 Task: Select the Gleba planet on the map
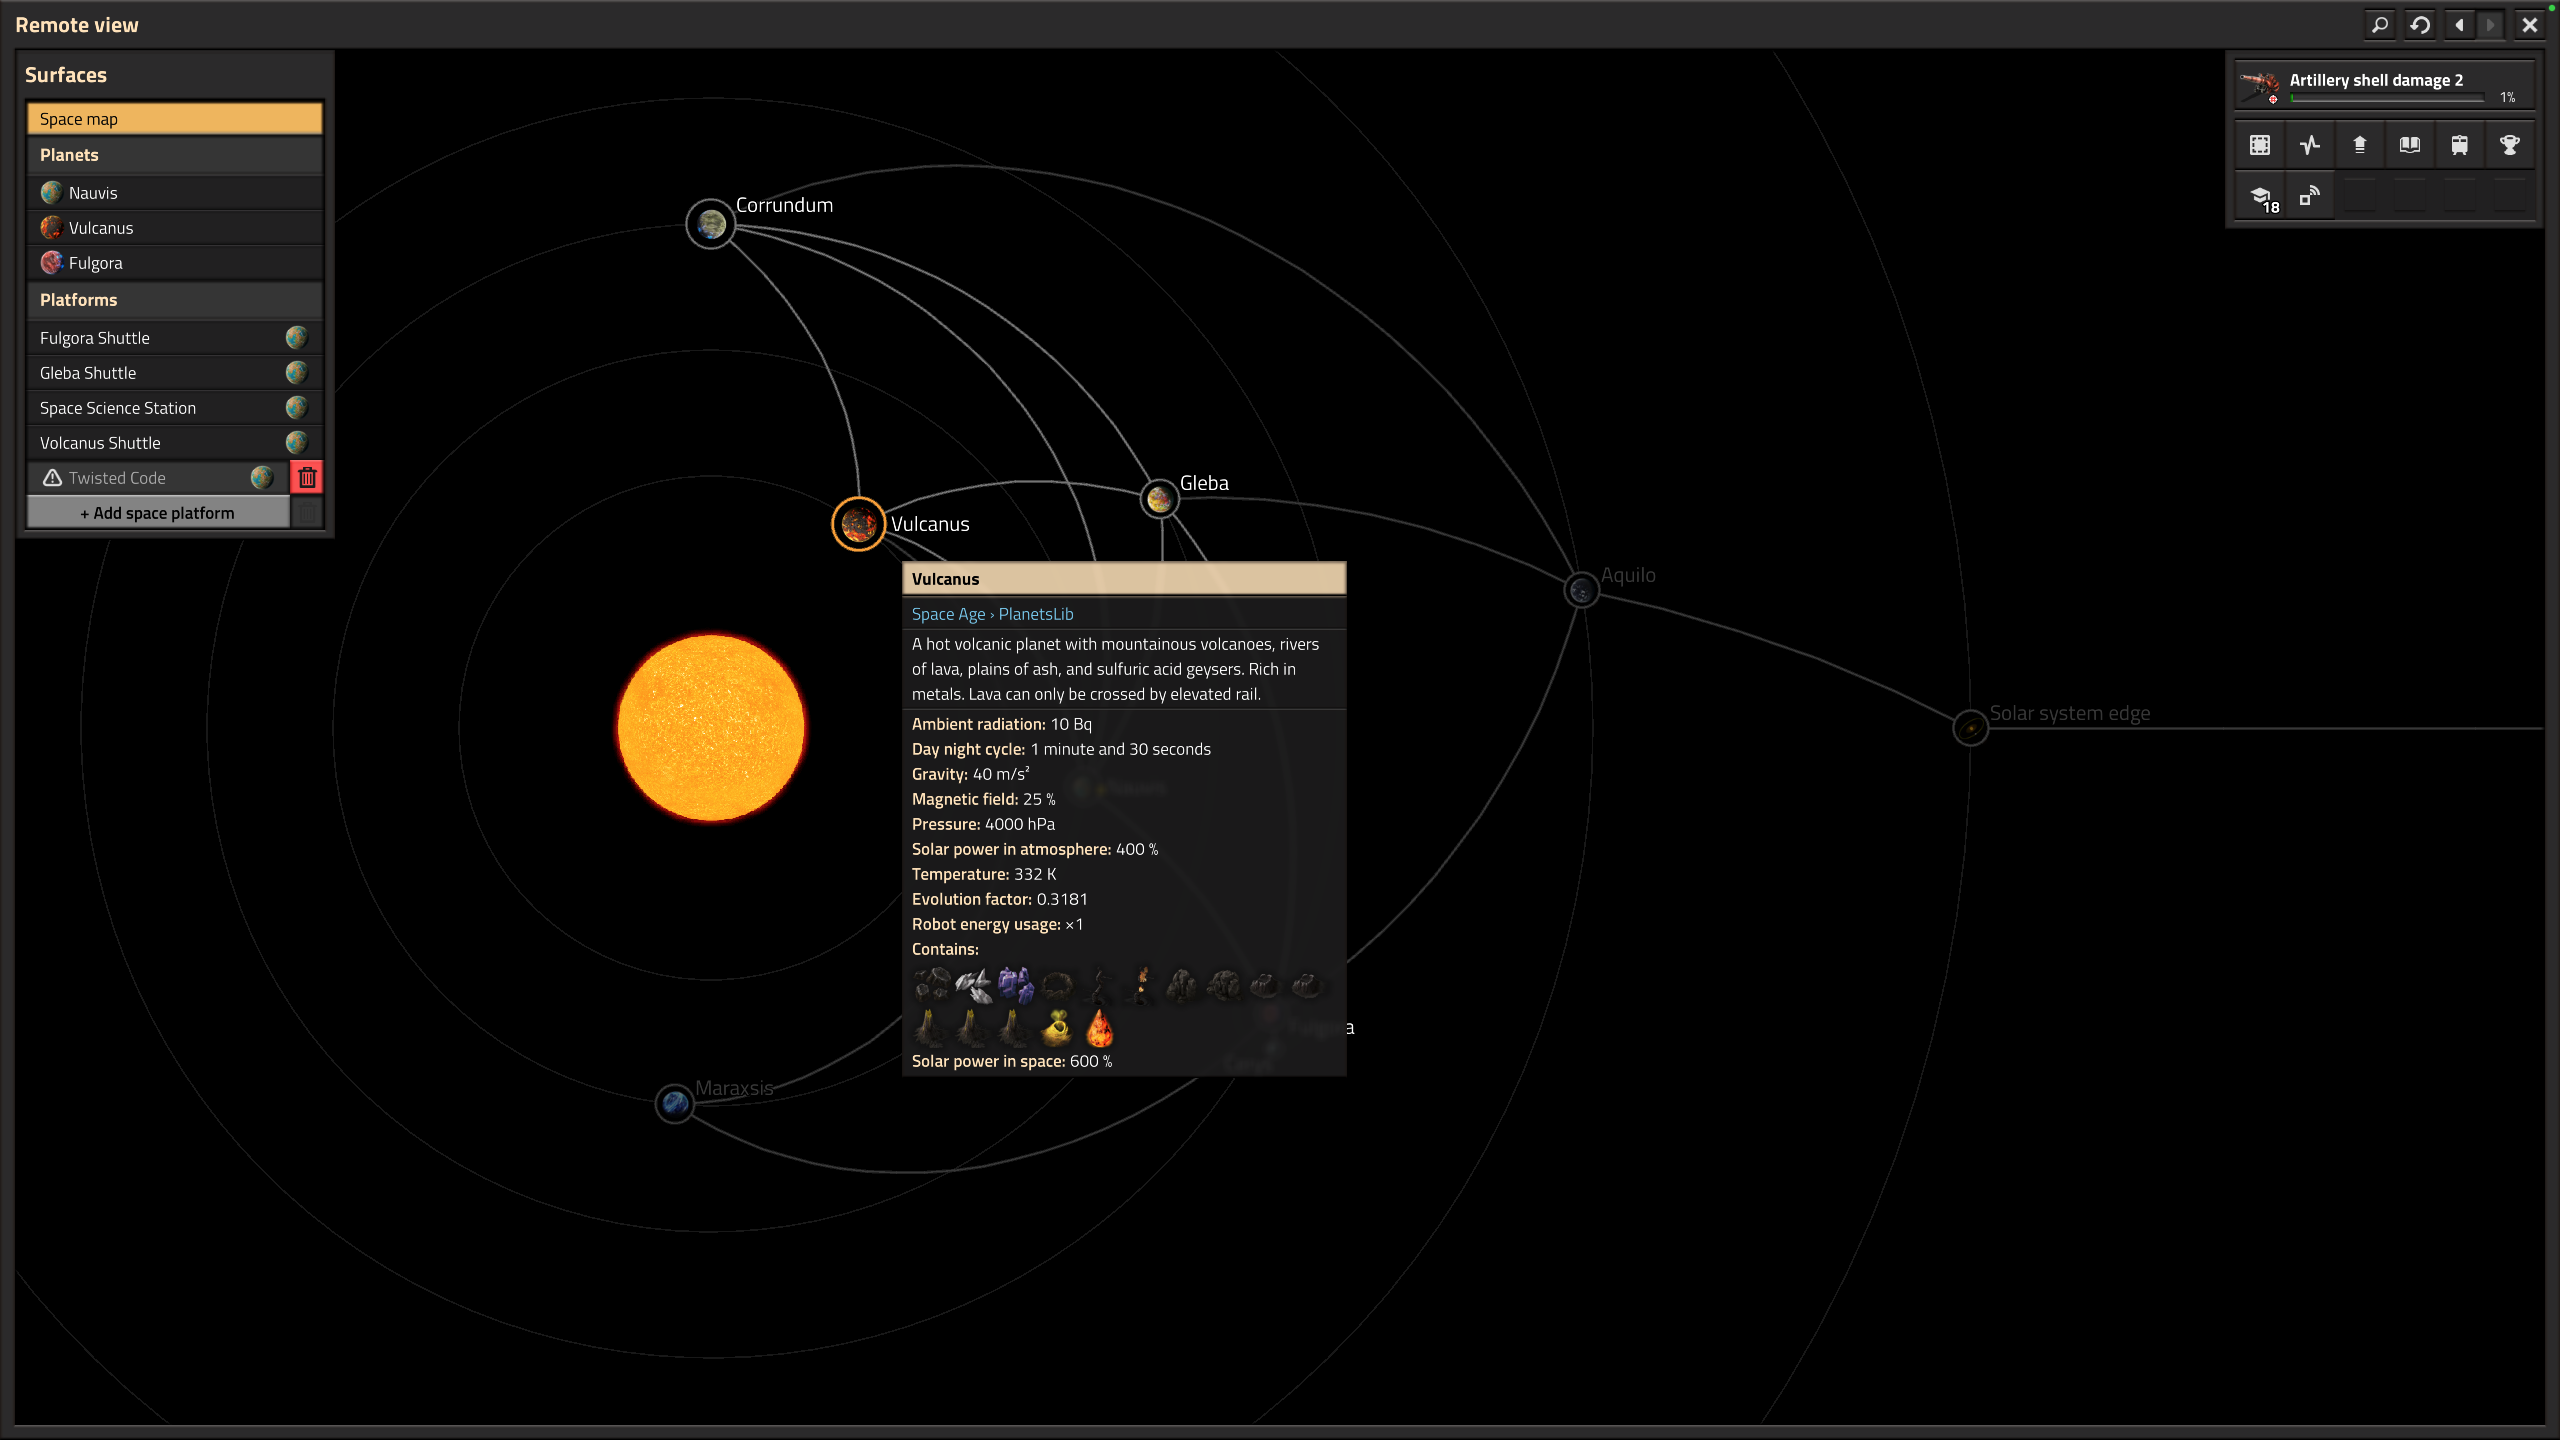(1160, 498)
